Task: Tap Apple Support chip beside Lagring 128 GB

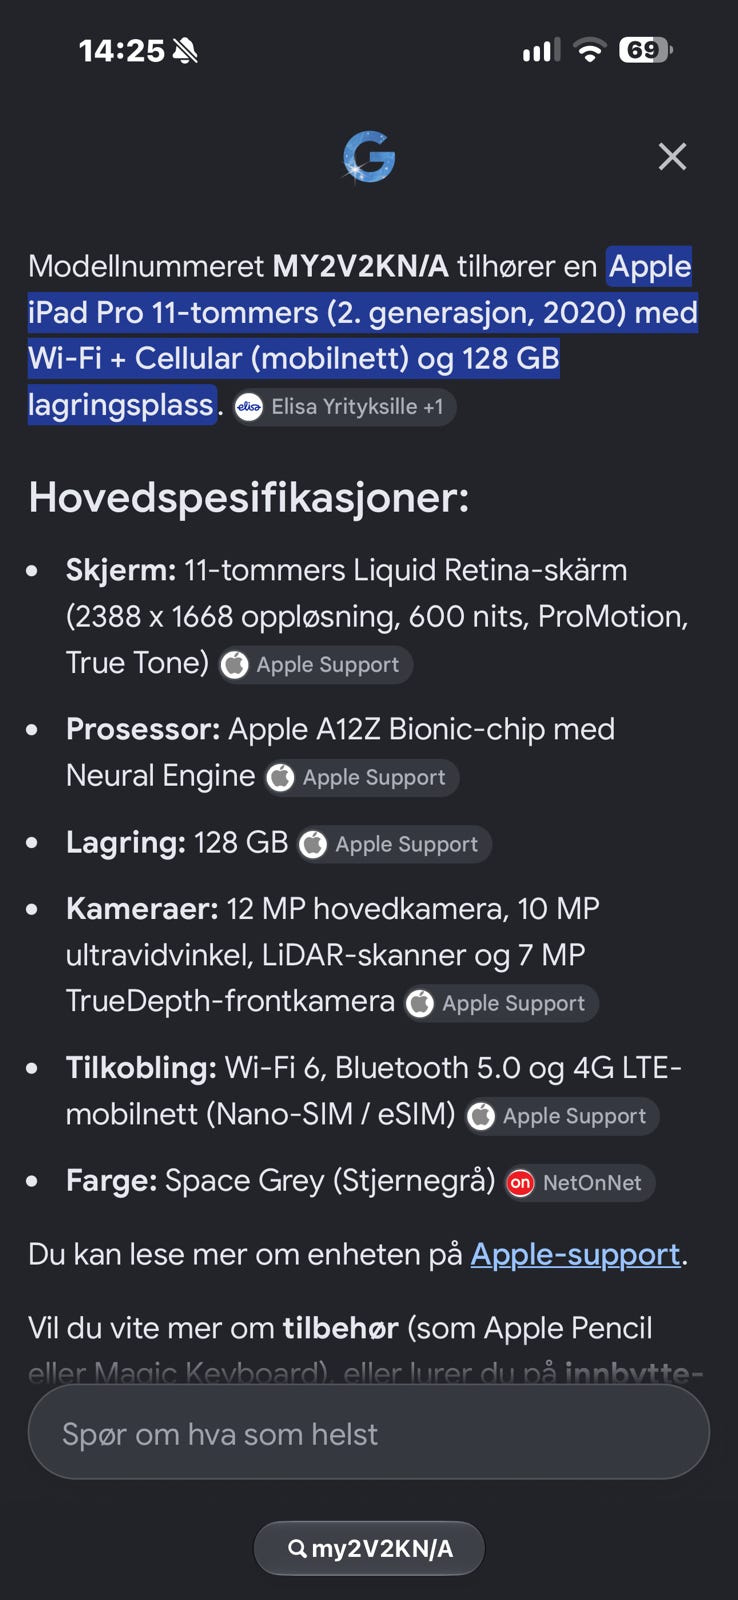Action: 394,845
